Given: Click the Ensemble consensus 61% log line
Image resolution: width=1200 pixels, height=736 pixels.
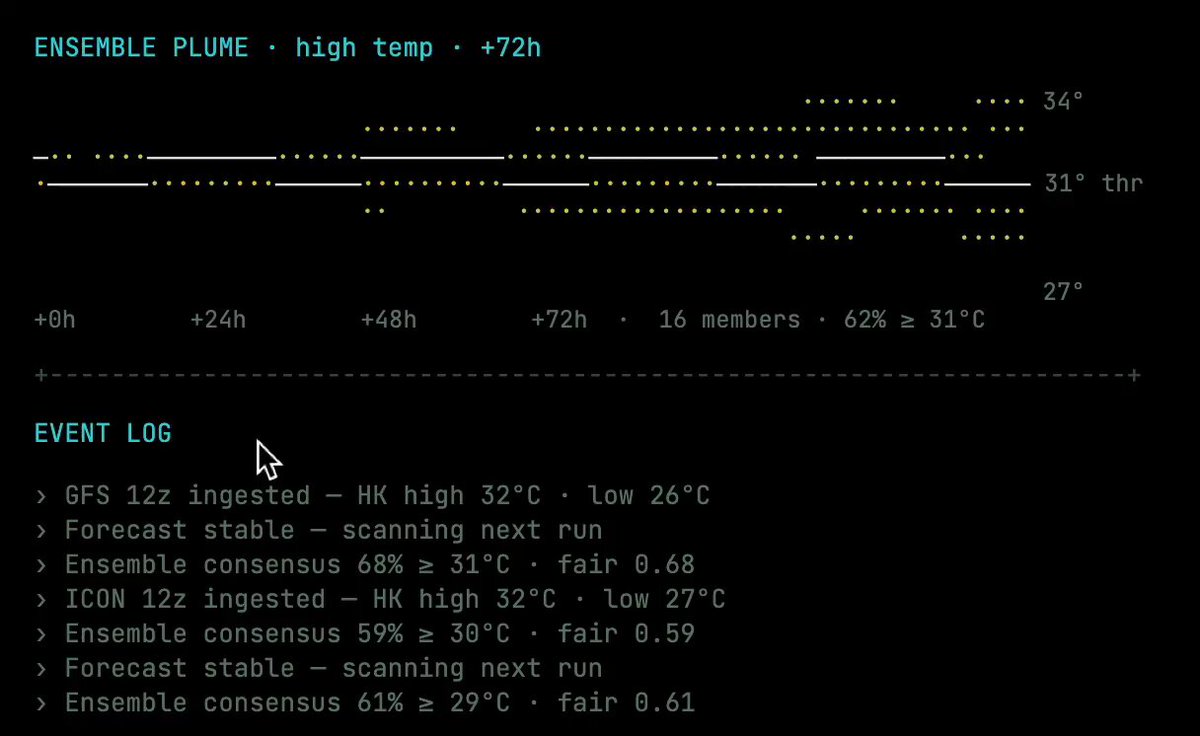Looking at the screenshot, I should pyautogui.click(x=364, y=703).
